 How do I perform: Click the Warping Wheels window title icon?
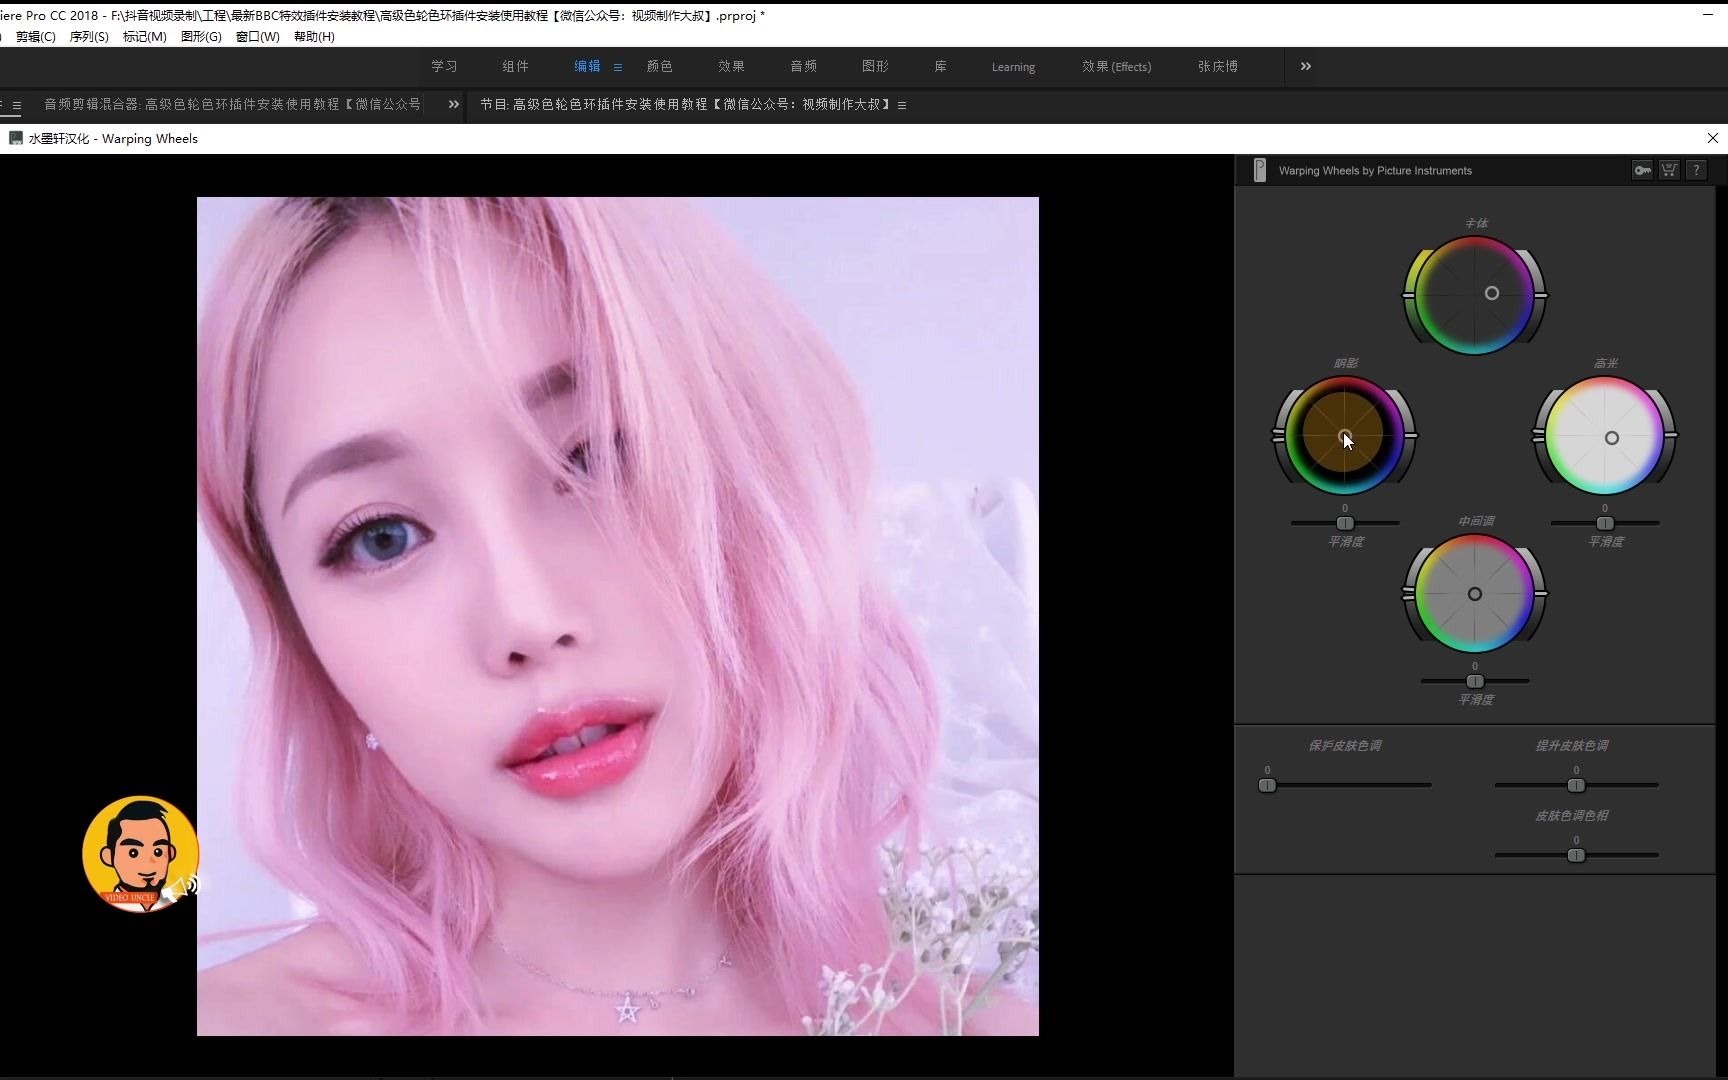pyautogui.click(x=15, y=138)
